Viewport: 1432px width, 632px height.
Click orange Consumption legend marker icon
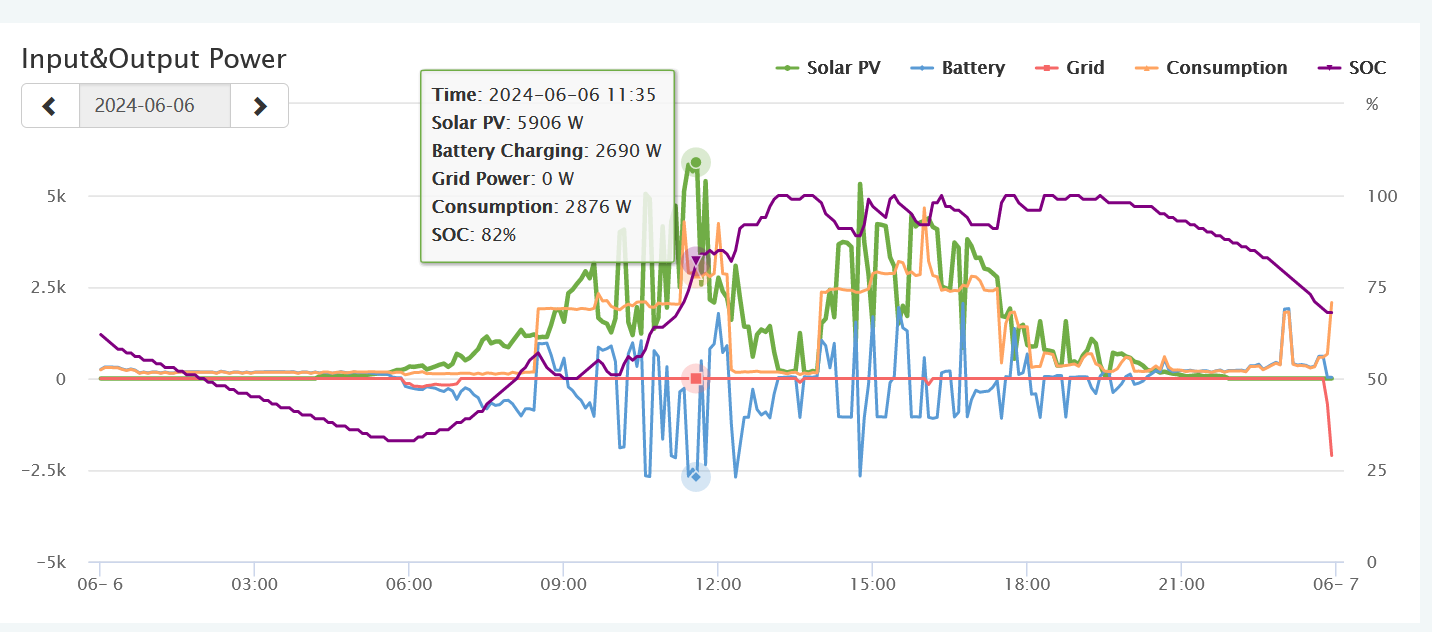coord(1146,68)
